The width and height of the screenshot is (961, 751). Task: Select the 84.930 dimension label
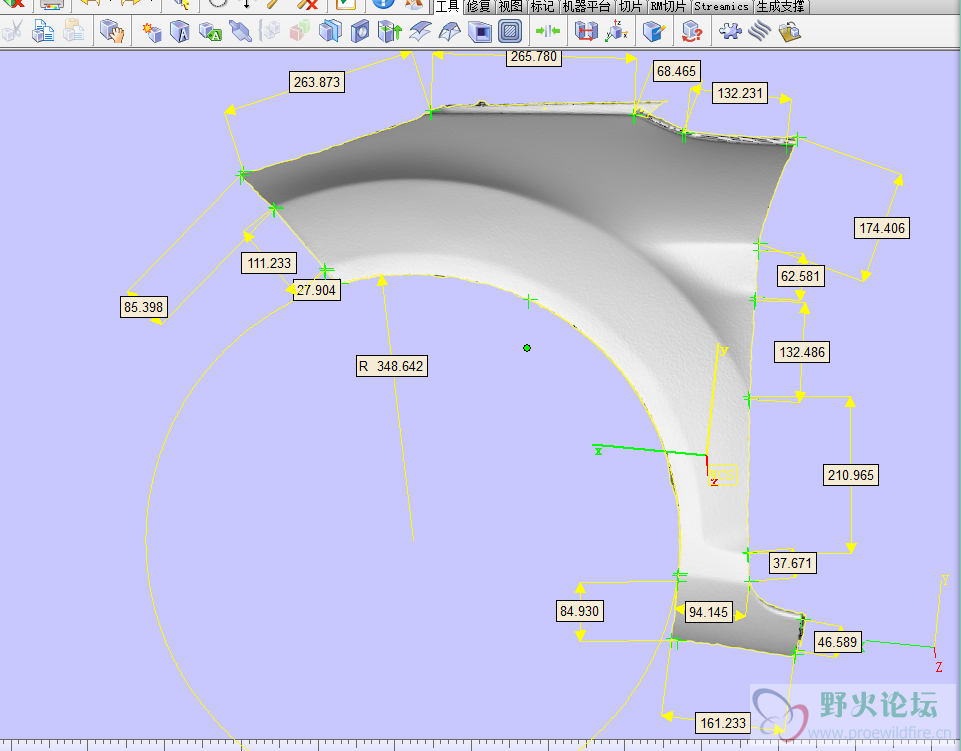click(x=579, y=611)
